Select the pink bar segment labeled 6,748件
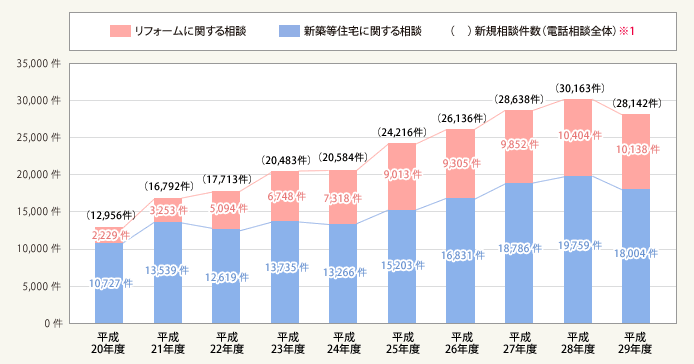This screenshot has height=364, width=694. 285,196
